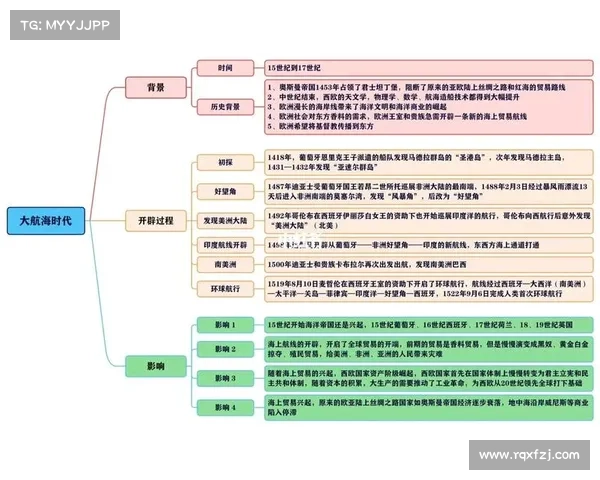Pick the 好望角 sub-node
The image size is (600, 480).
pos(225,191)
